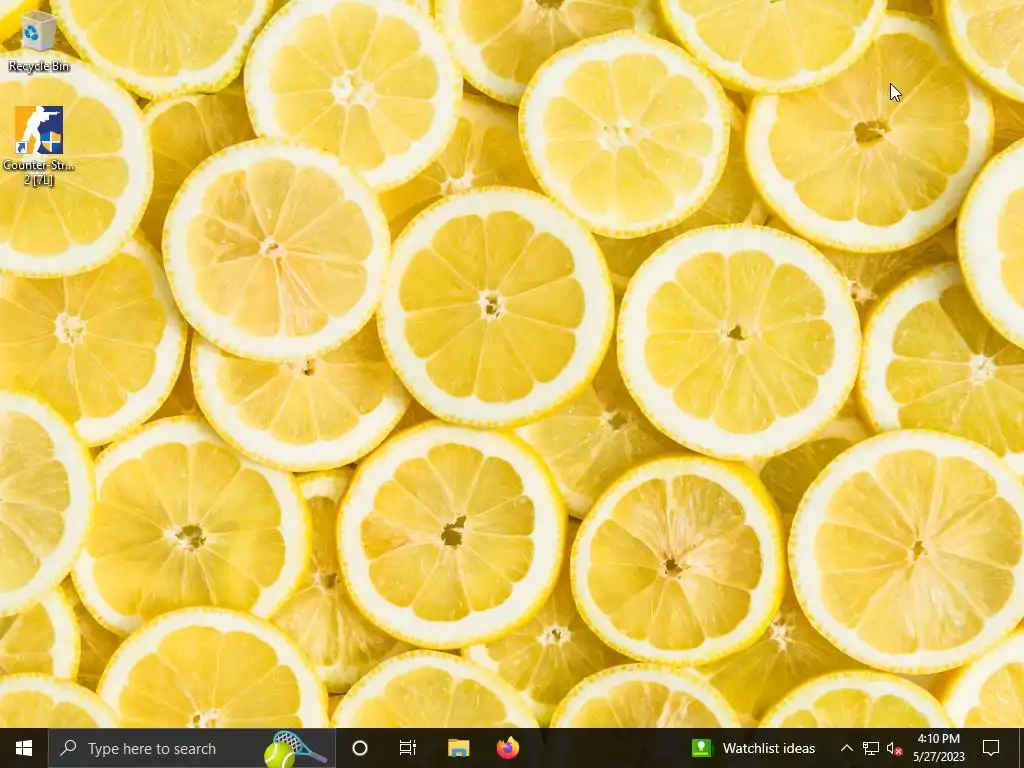The image size is (1024, 768).
Task: Open Task View on the taskbar
Action: pyautogui.click(x=408, y=748)
